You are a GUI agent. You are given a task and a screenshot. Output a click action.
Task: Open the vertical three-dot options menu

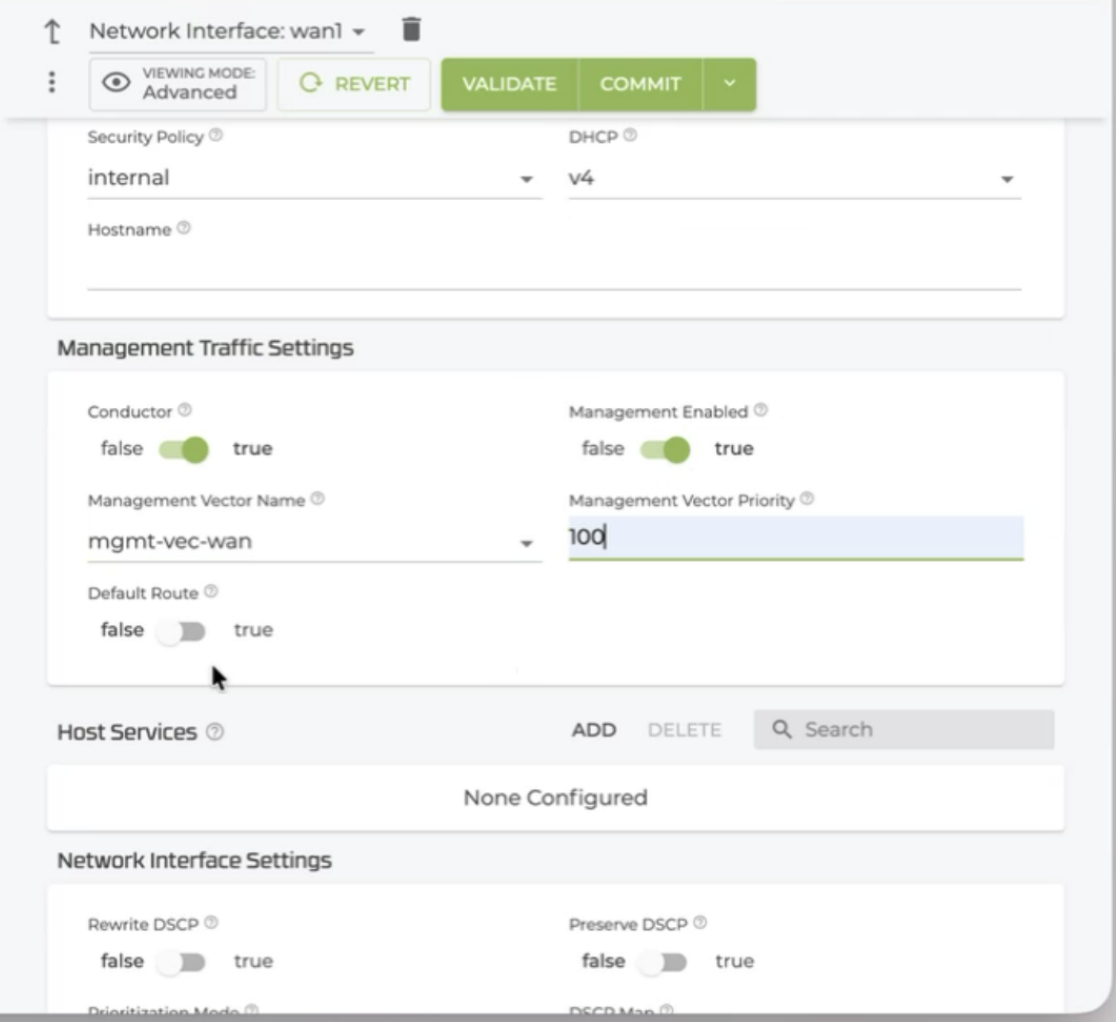(51, 83)
